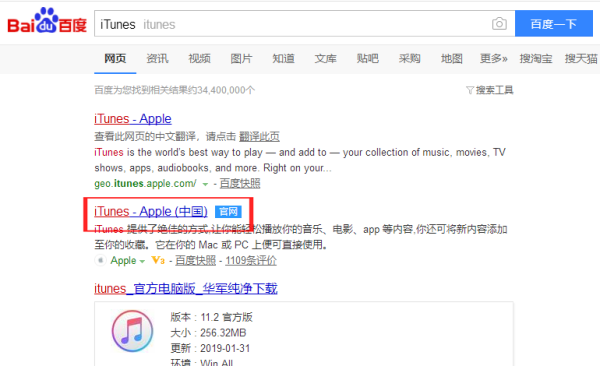Open the 图片 tab
Viewport: 600px width, 366px height.
click(241, 59)
